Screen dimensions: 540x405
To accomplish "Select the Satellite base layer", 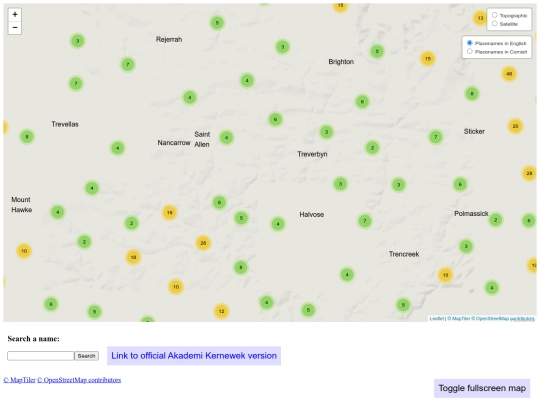I will click(x=495, y=23).
